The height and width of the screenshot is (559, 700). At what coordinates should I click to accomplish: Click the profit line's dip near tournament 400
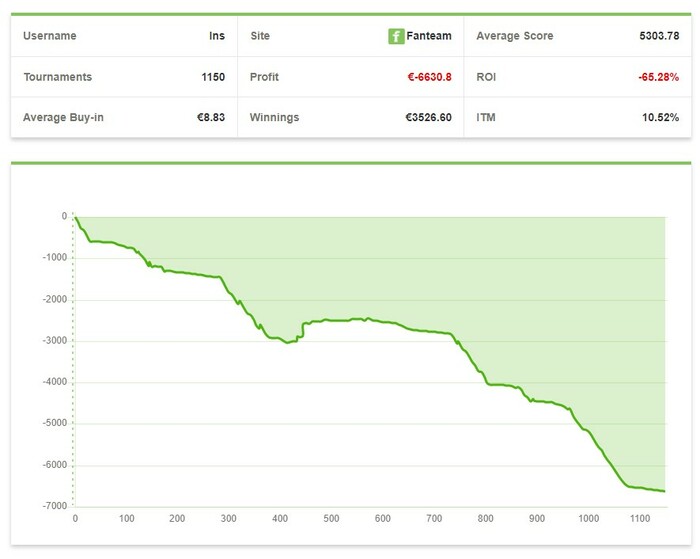pyautogui.click(x=287, y=342)
